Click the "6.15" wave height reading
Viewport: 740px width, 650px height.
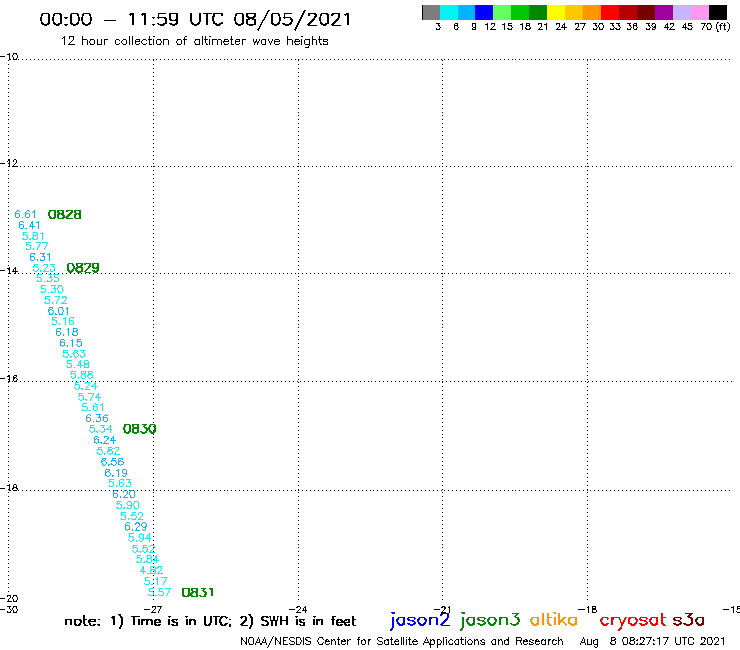(x=71, y=343)
